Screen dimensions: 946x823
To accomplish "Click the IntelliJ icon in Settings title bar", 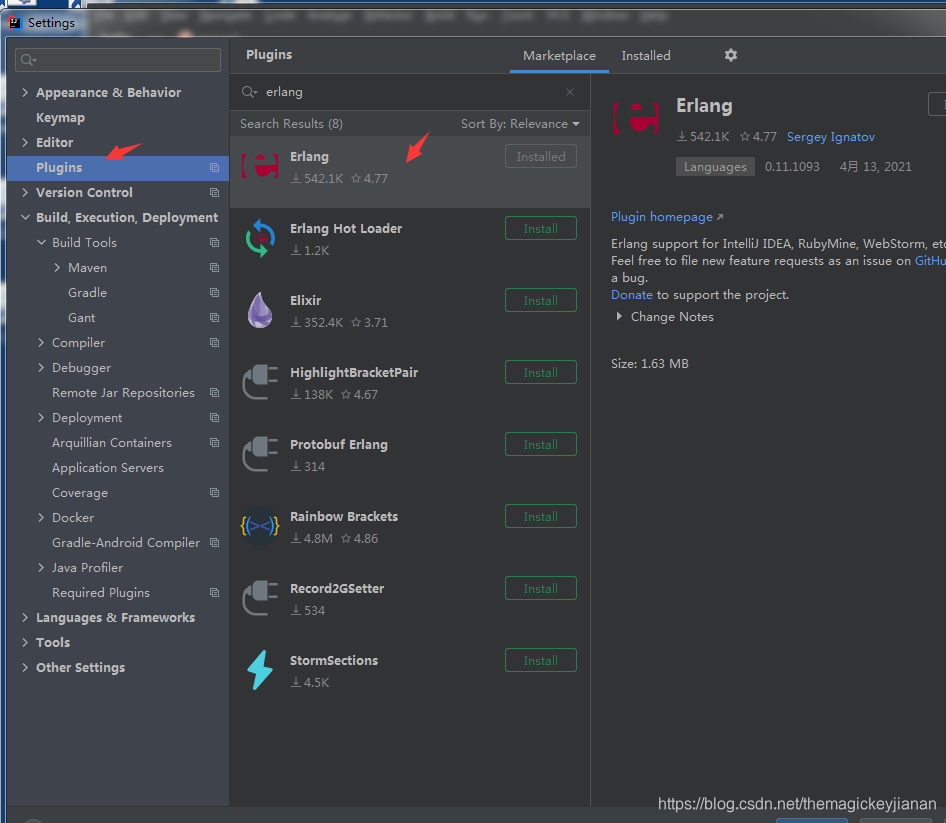I will coord(14,22).
